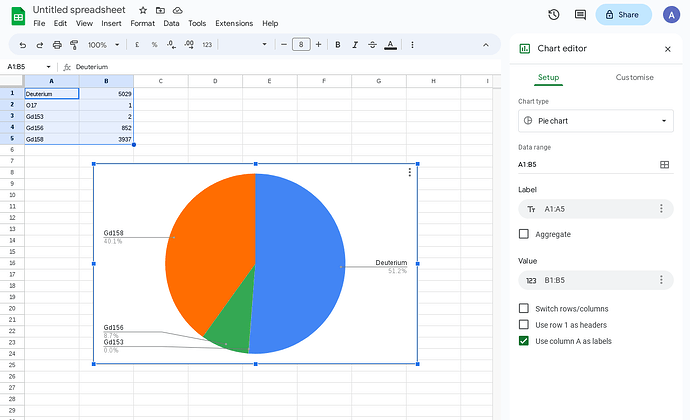Select cell B5 value 3937
This screenshot has width=690, height=420.
[x=106, y=139]
